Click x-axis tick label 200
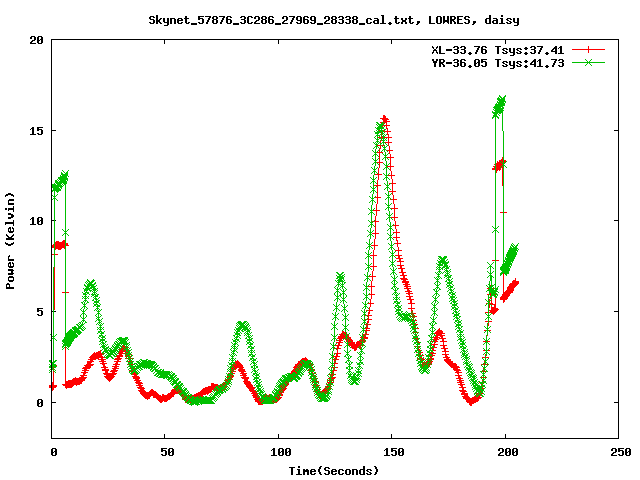The image size is (640, 480). [x=507, y=452]
